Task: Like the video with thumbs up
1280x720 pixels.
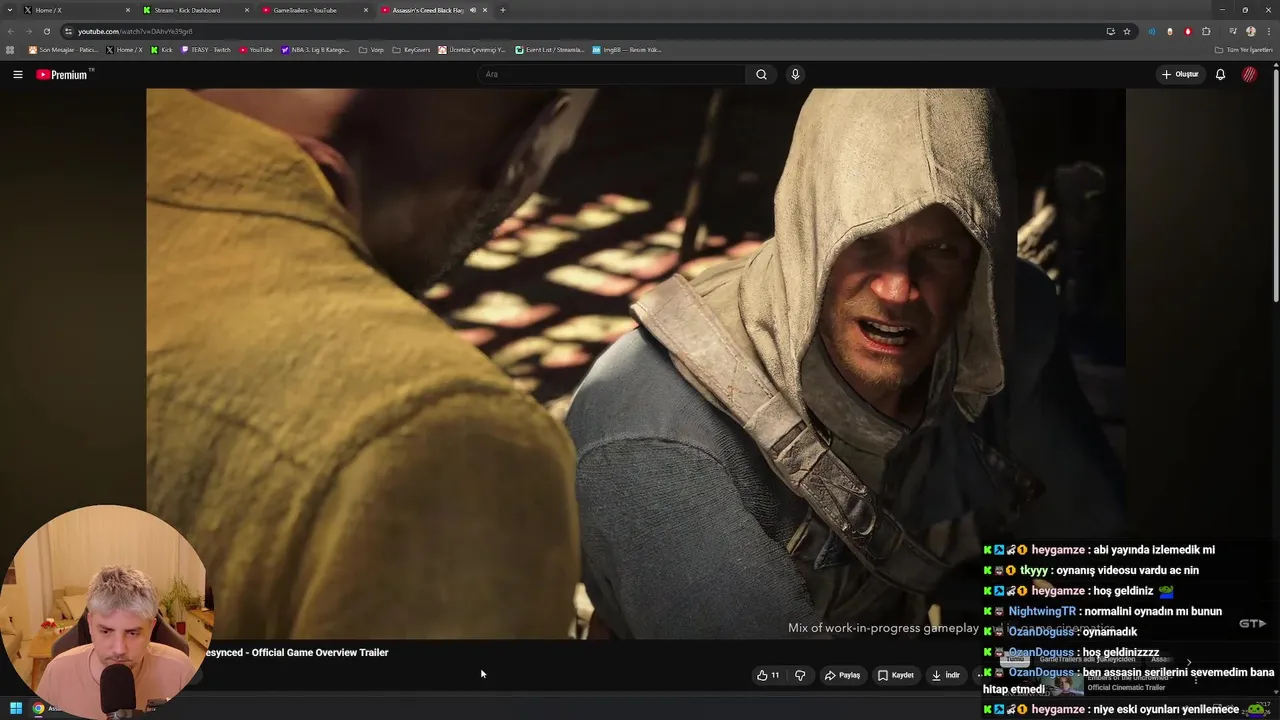Action: [768, 675]
